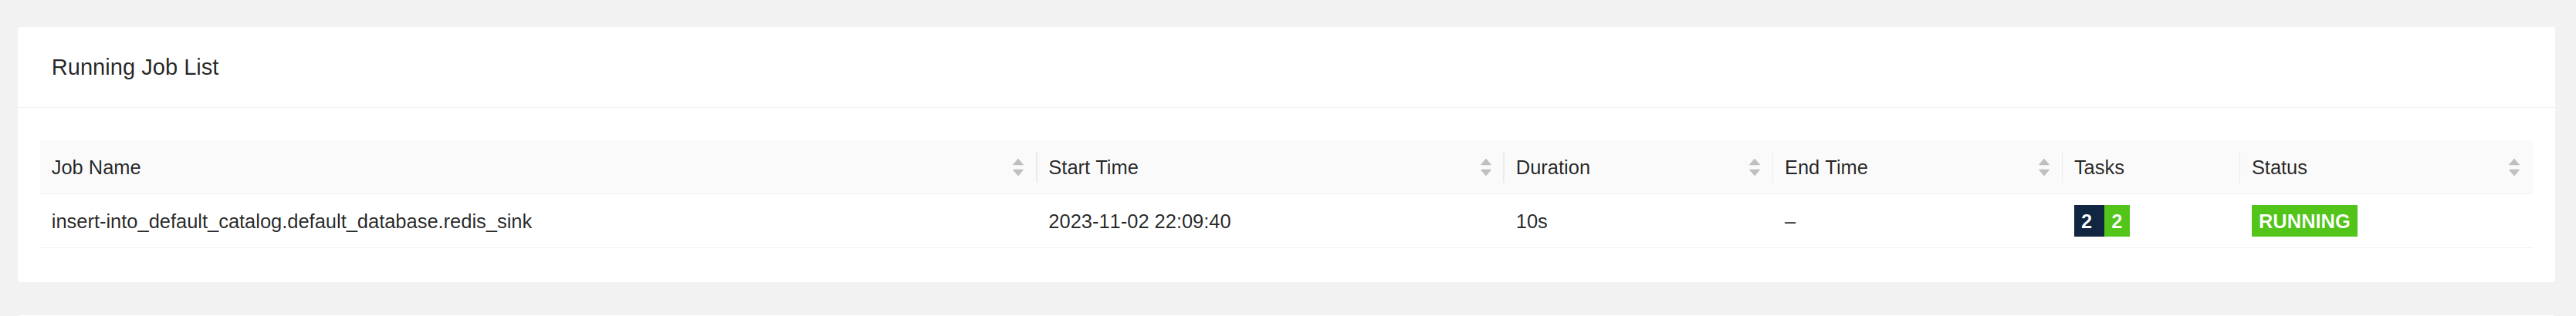The image size is (2576, 316).
Task: Open the insert-into redis_sink job
Action: (x=291, y=221)
